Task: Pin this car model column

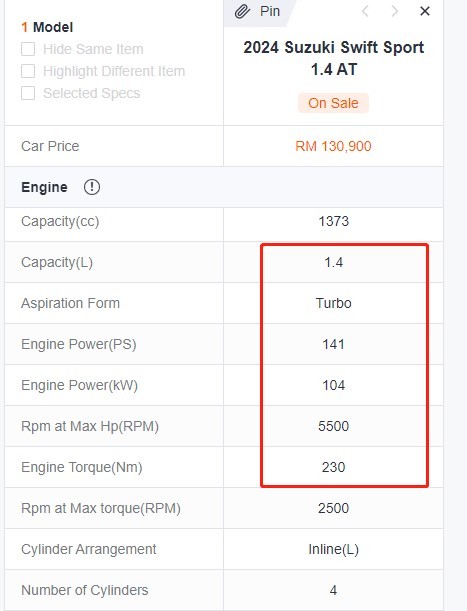Action: (257, 11)
